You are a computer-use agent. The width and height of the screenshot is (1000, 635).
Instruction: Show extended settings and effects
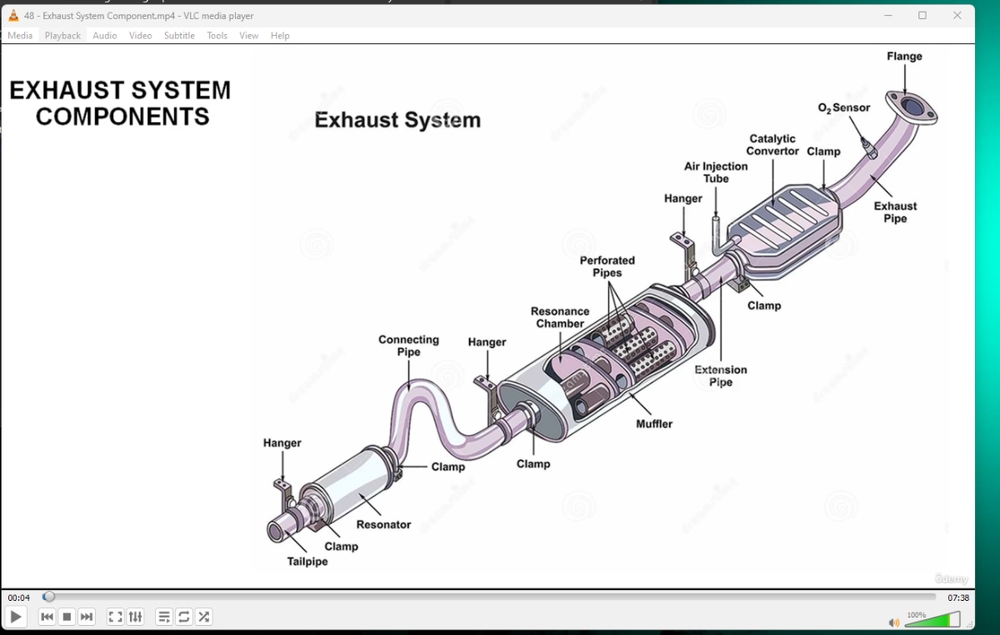[x=135, y=617]
